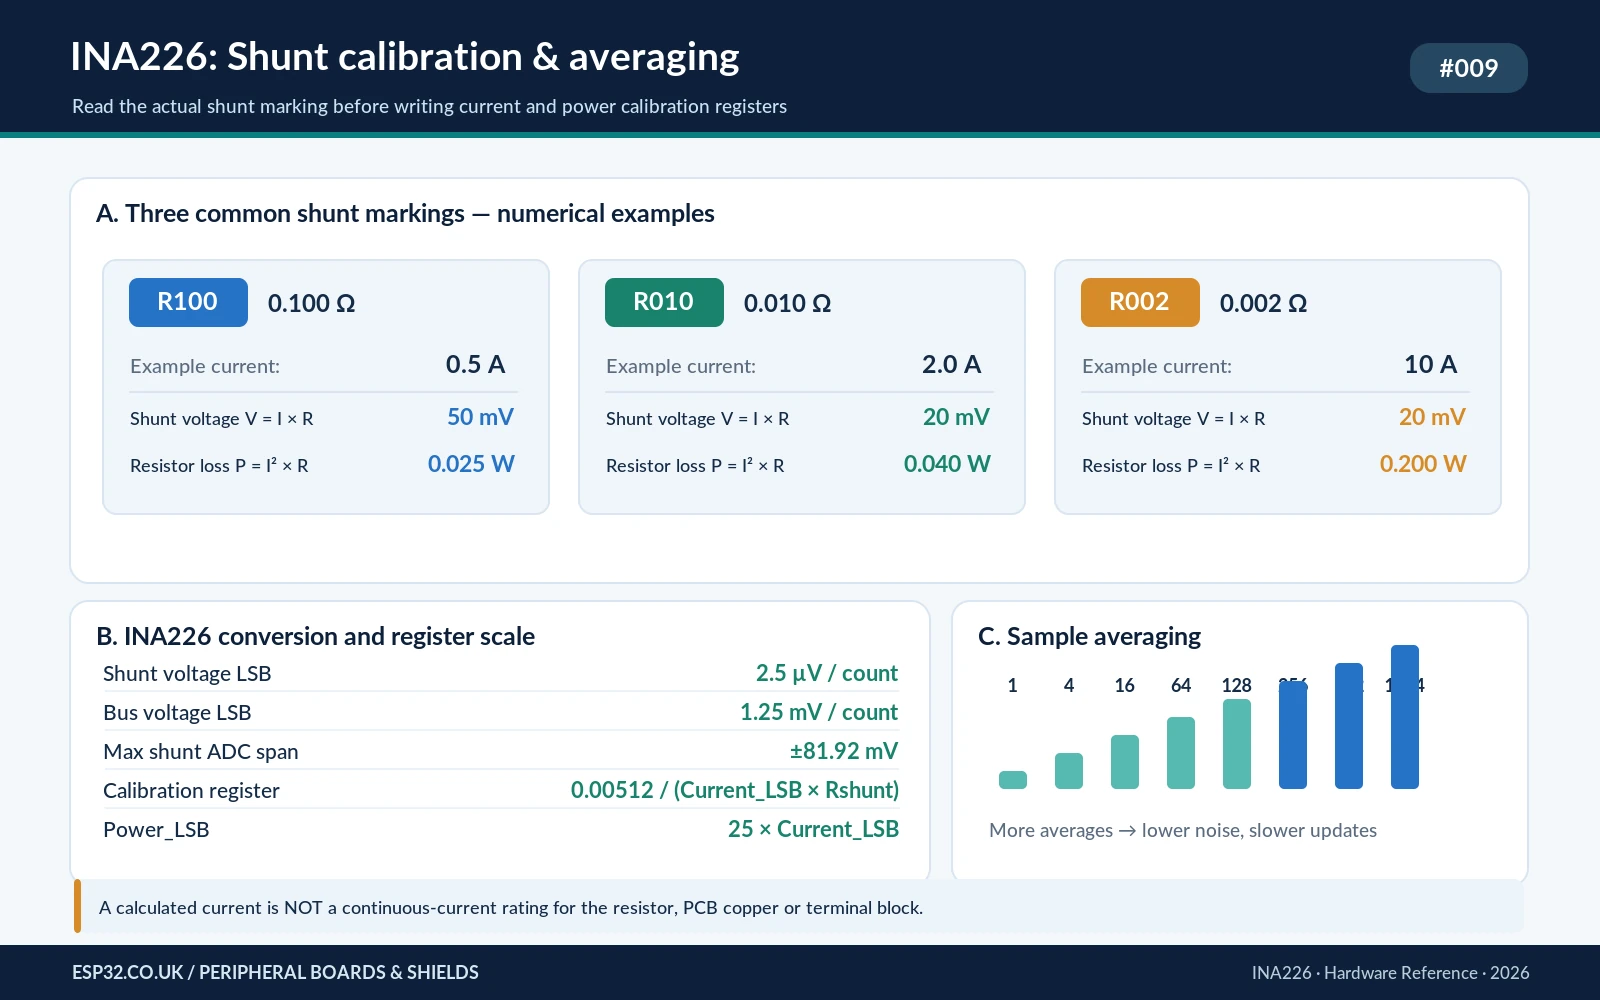Click the Calibration register row label
The image size is (1600, 1000).
click(191, 791)
